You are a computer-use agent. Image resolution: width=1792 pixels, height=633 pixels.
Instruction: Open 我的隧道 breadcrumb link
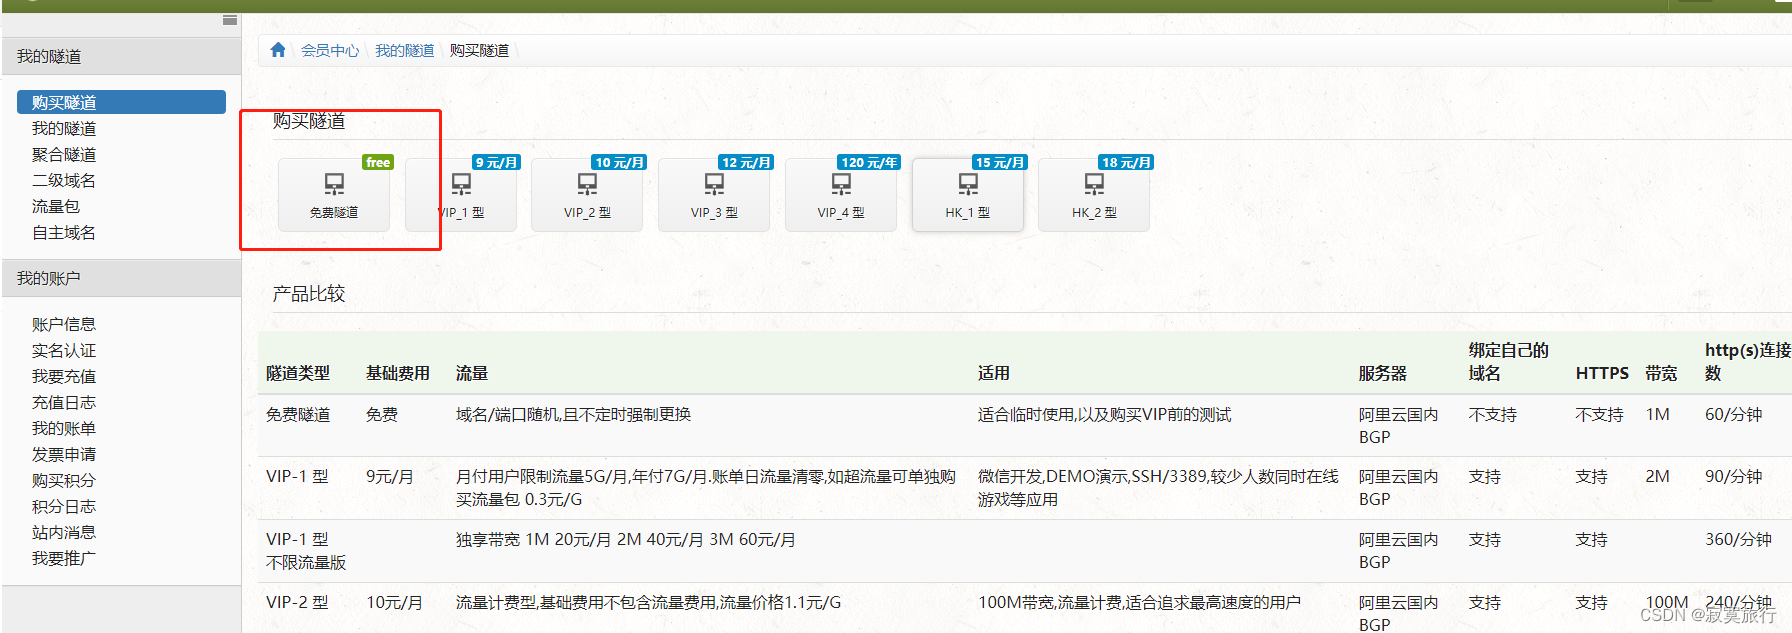point(404,50)
